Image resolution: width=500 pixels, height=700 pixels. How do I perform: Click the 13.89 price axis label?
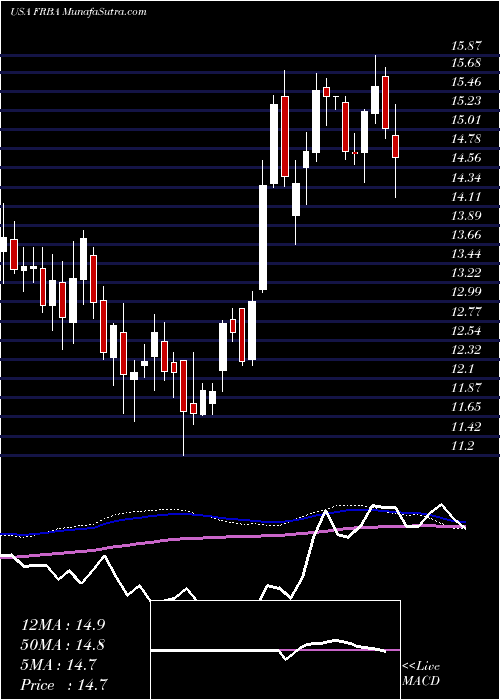(466, 216)
